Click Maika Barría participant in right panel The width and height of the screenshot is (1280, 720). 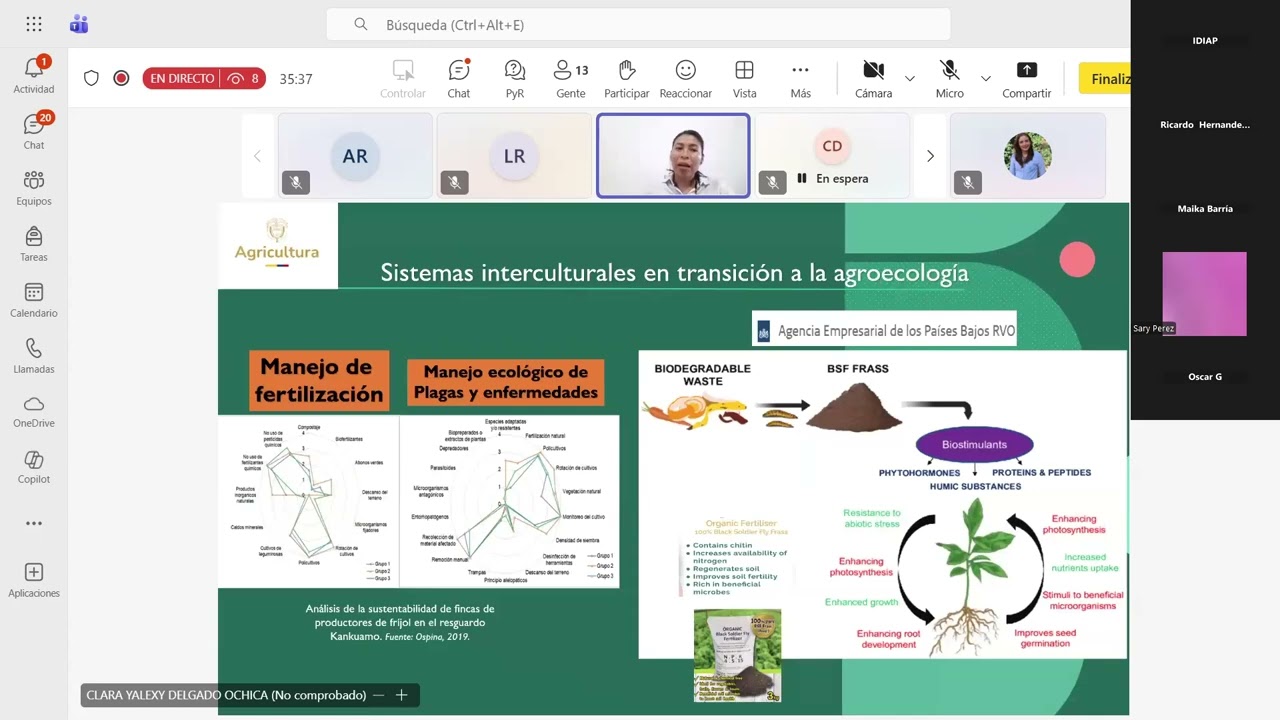[1205, 209]
